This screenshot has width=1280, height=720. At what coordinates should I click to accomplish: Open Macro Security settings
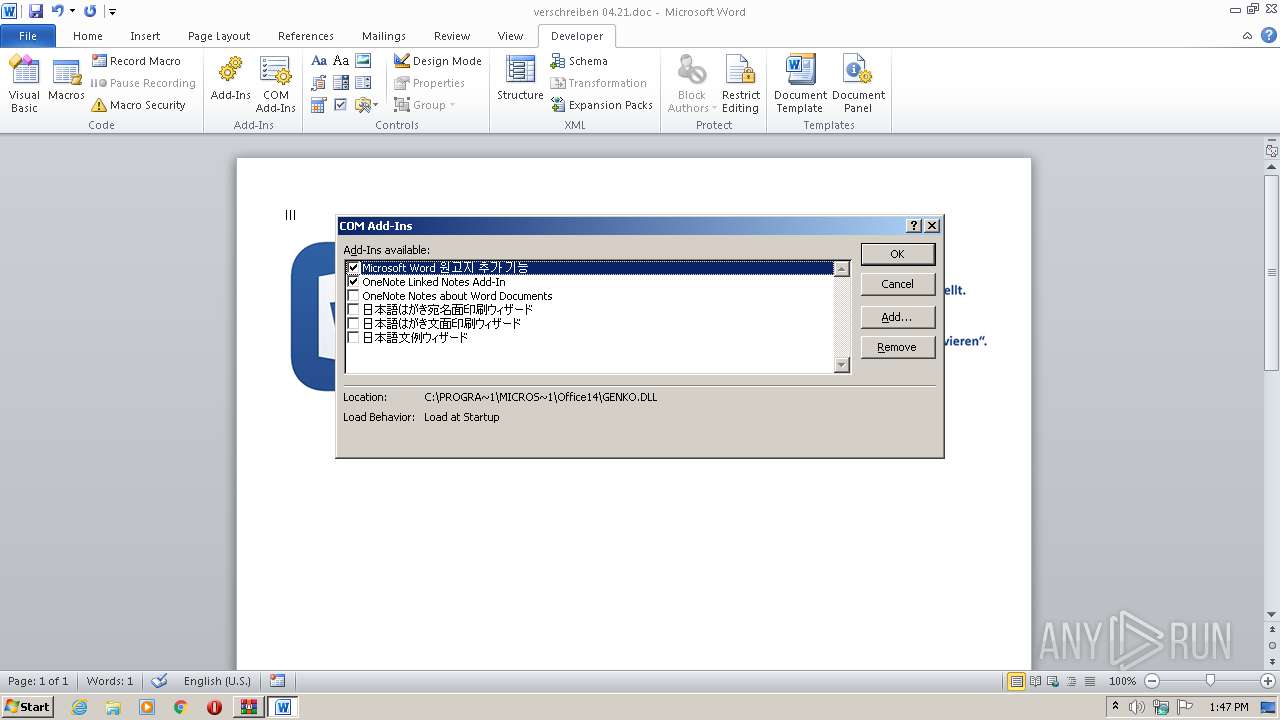click(138, 105)
